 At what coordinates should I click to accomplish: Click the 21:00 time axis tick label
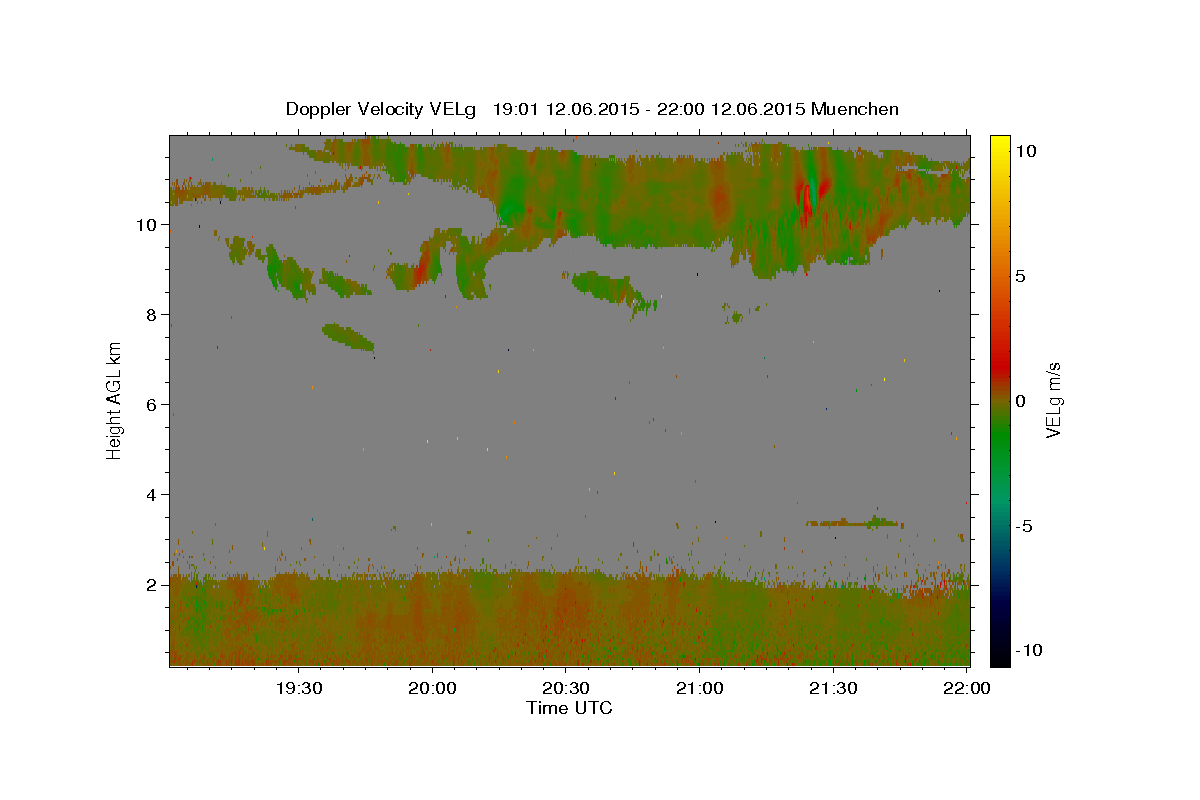point(699,688)
